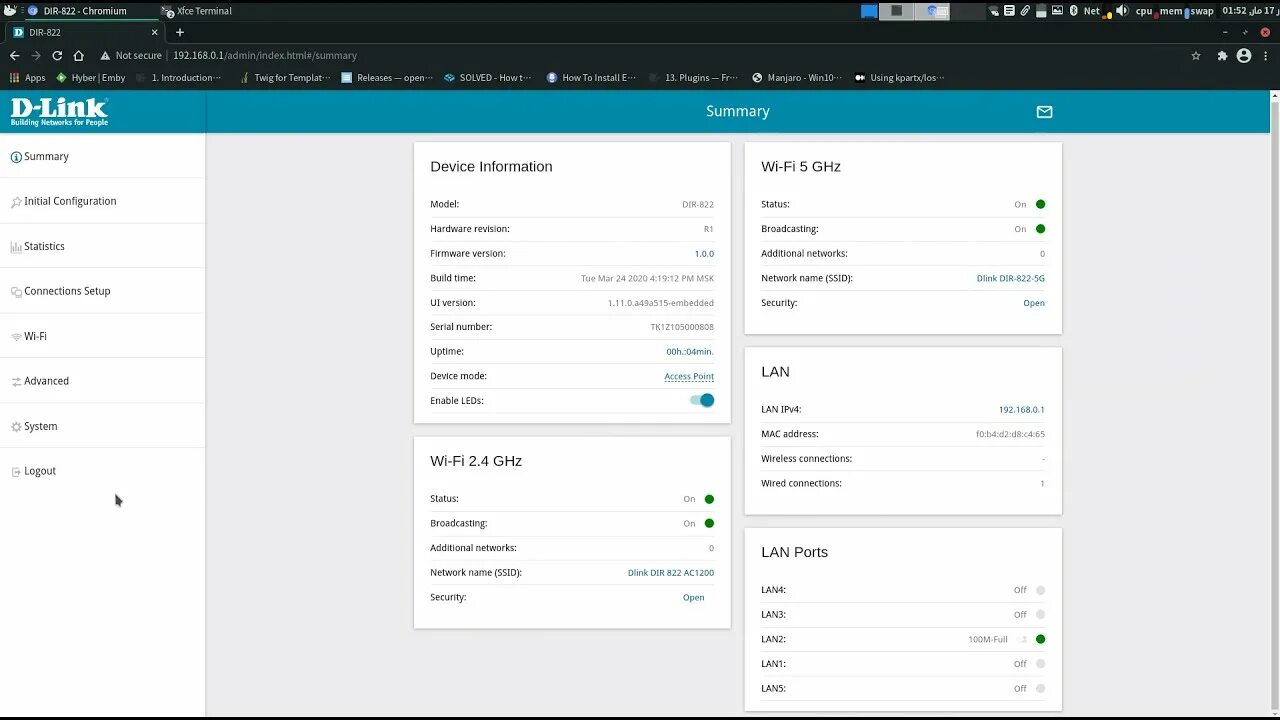Click the MAC address f0:b4:d2:d8:c4:65
Viewport: 1280px width, 720px height.
click(x=1010, y=434)
